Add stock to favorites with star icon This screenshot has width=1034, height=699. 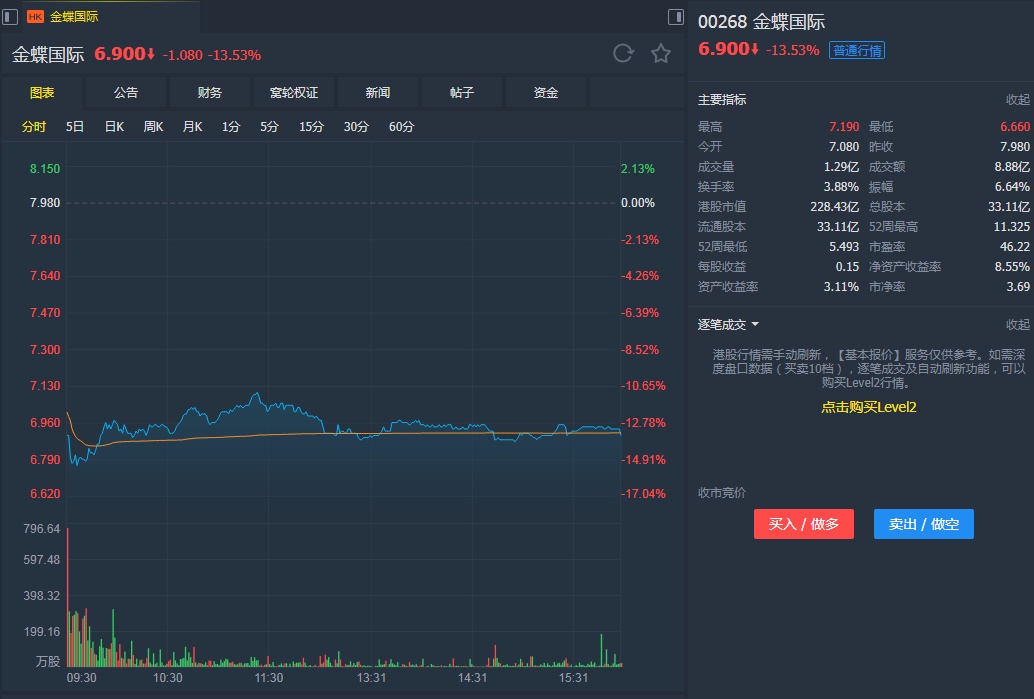coord(661,54)
